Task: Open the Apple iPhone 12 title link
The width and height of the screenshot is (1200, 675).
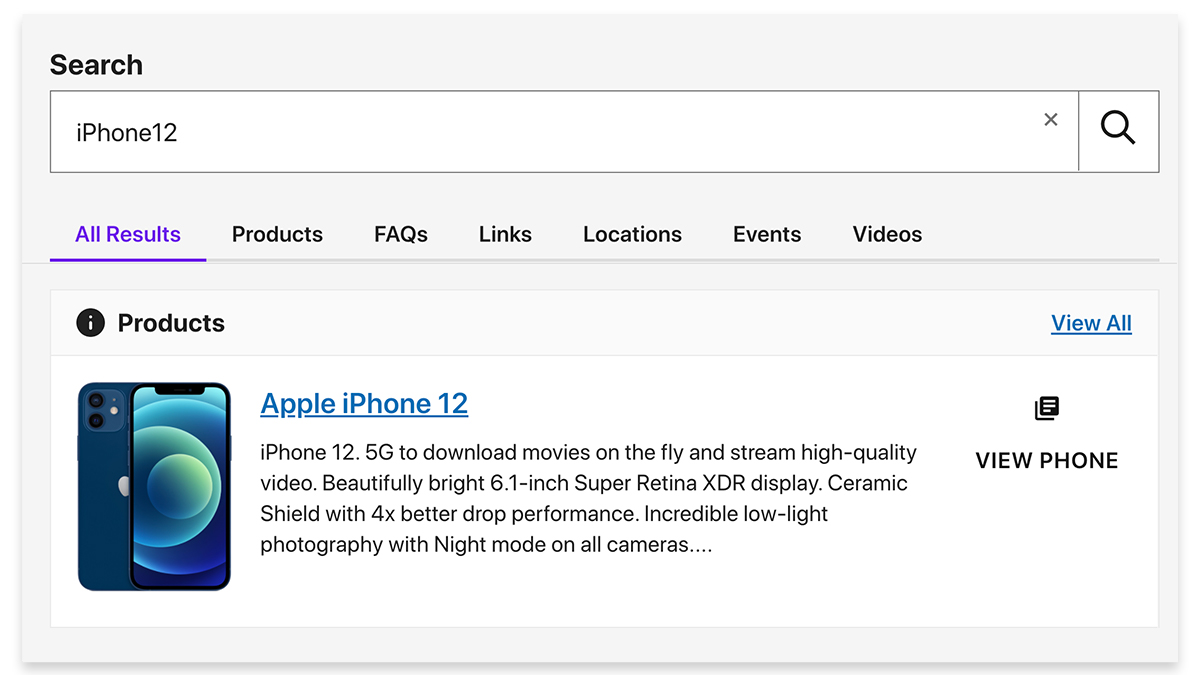Action: coord(364,403)
